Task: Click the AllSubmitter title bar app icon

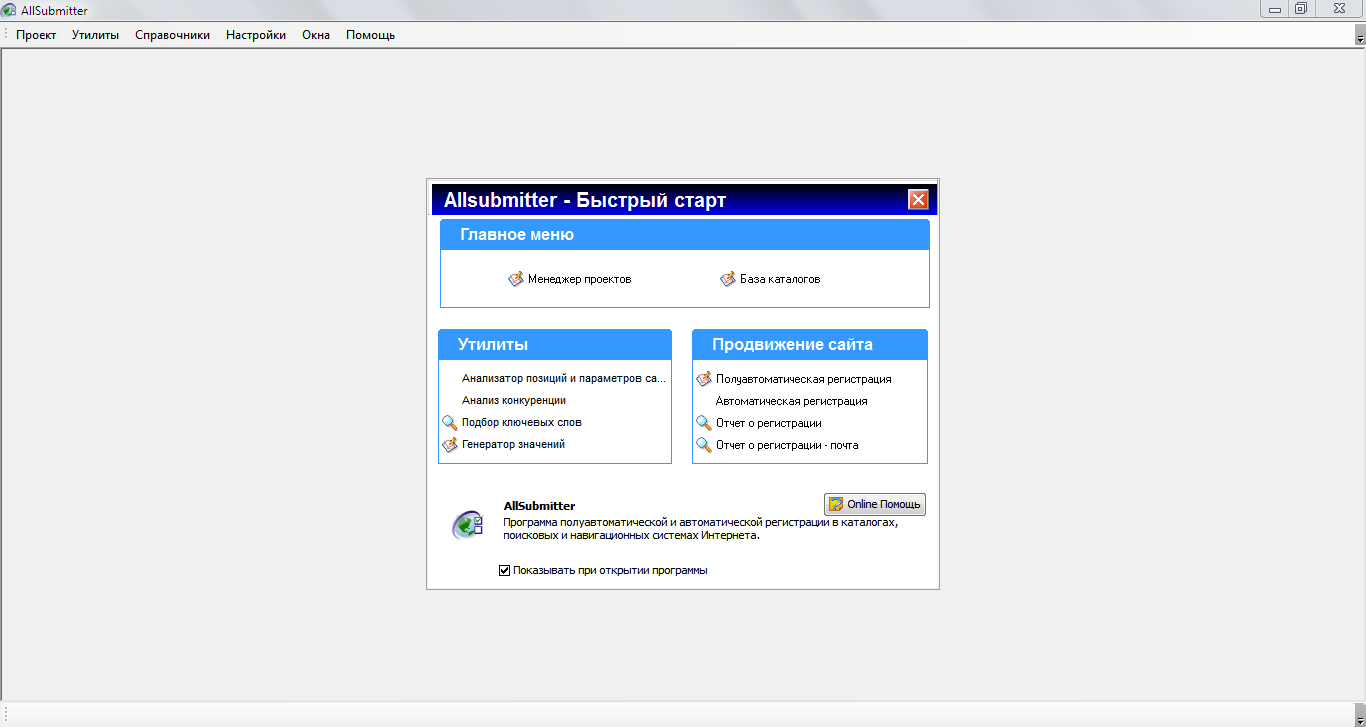Action: coord(10,11)
